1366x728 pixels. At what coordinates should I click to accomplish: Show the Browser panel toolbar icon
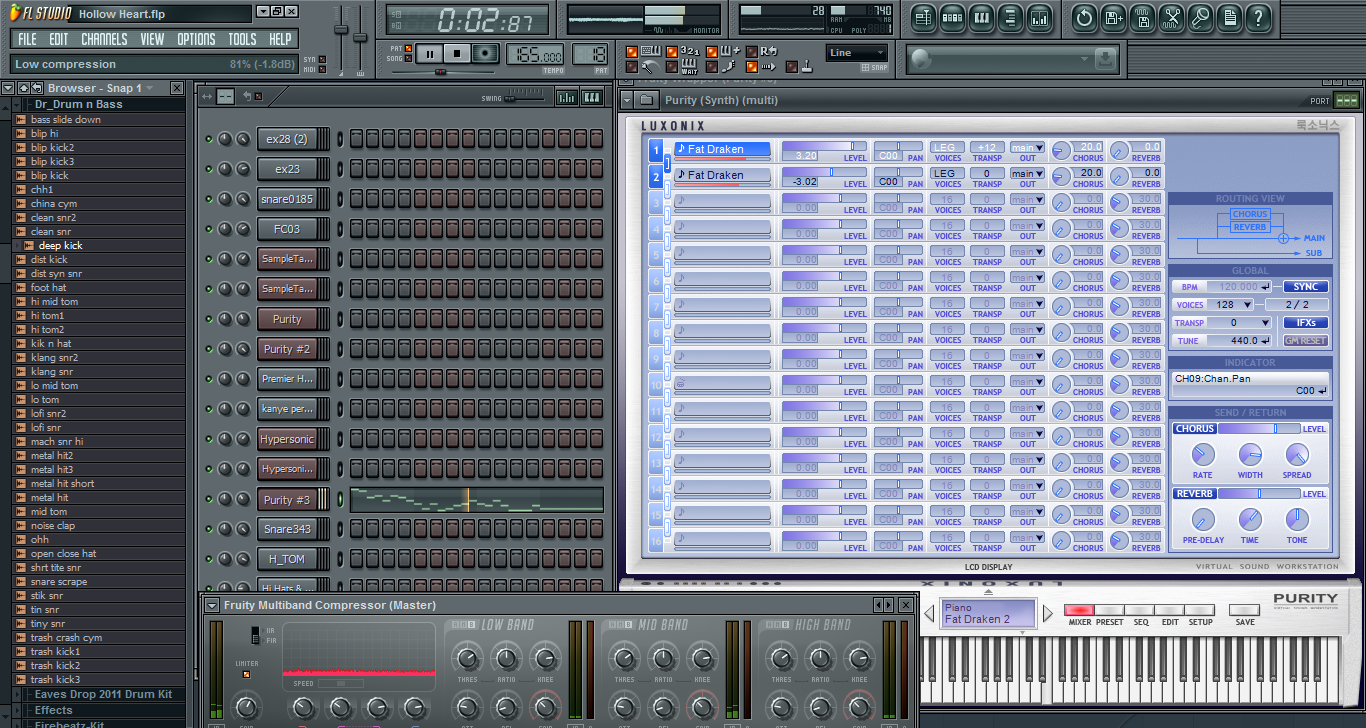coord(1010,17)
